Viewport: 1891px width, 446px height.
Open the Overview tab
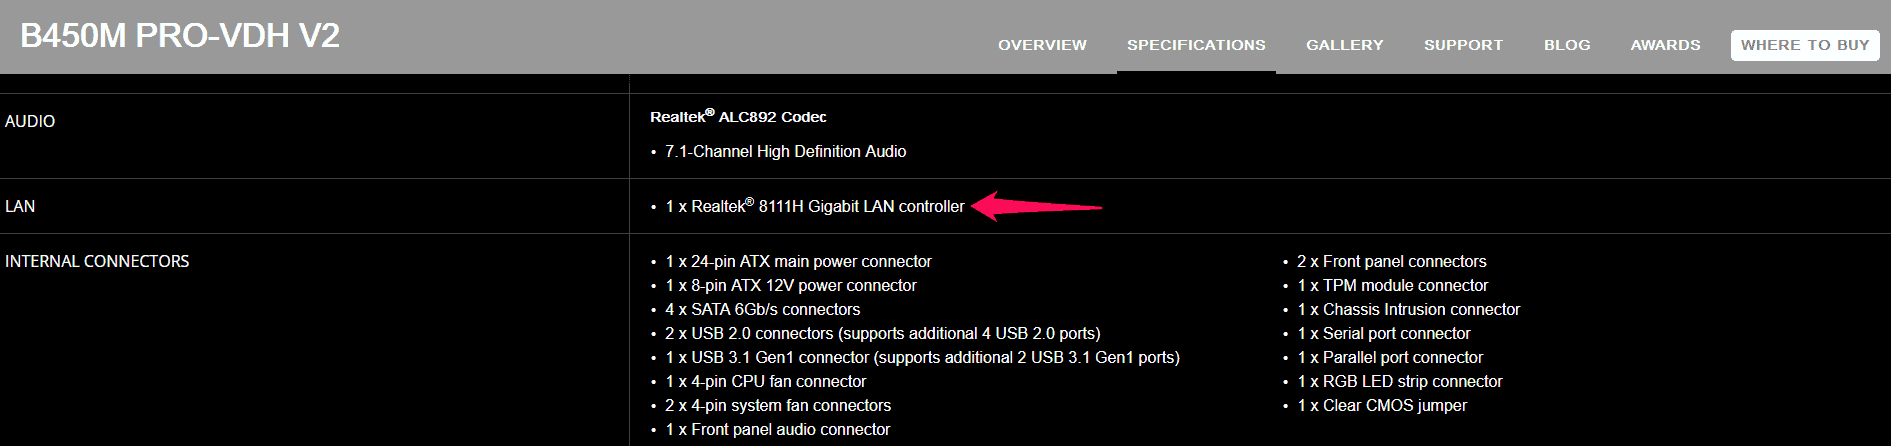click(x=1042, y=45)
